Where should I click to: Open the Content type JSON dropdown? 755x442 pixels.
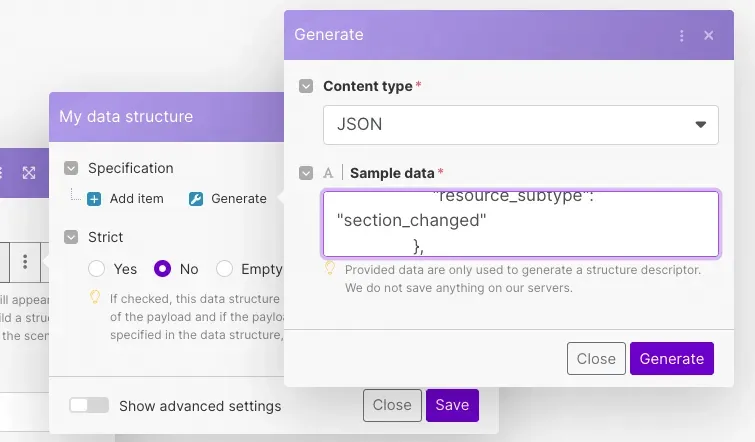520,125
